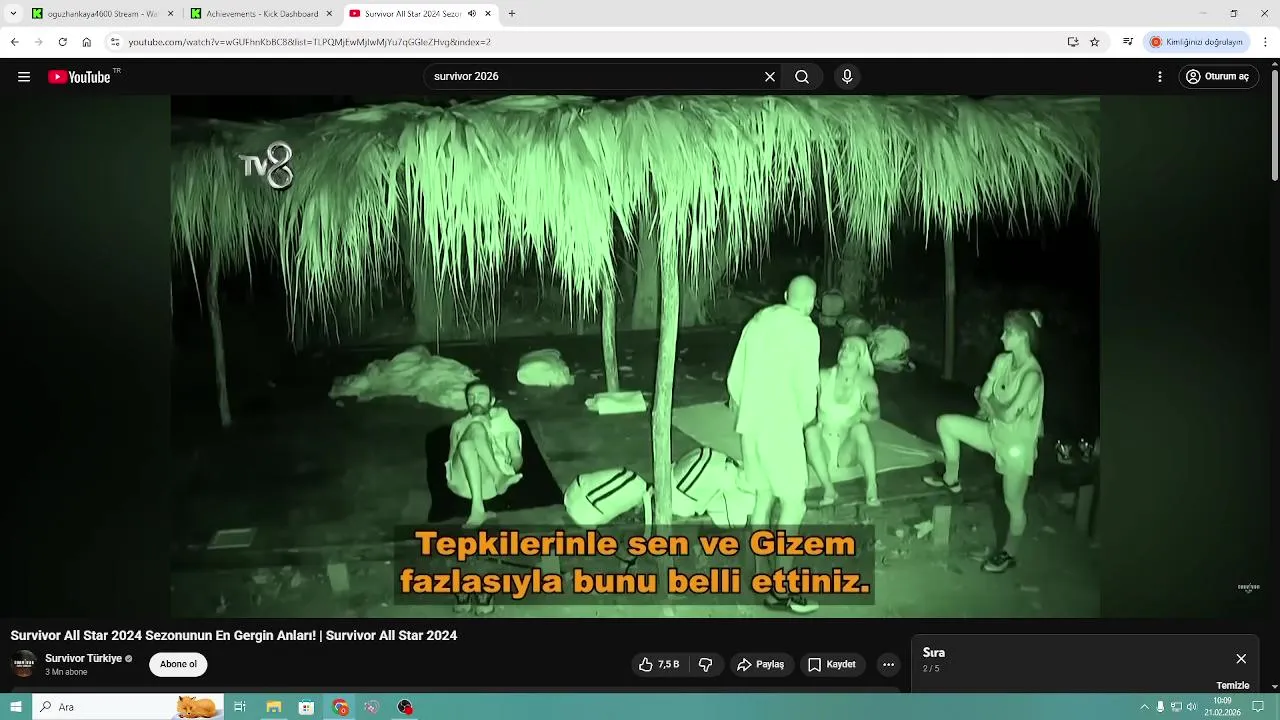The image size is (1280, 720).
Task: Select the Chrome taskbar icon
Action: (x=340, y=707)
